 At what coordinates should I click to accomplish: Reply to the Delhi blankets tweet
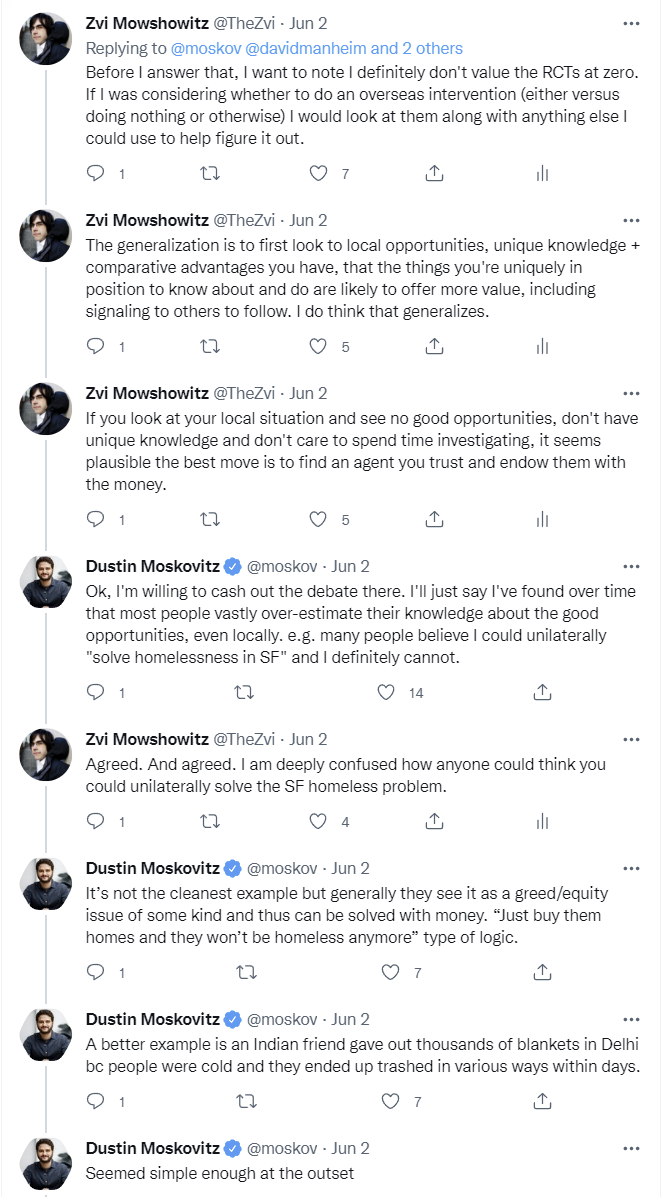pyautogui.click(x=96, y=1101)
